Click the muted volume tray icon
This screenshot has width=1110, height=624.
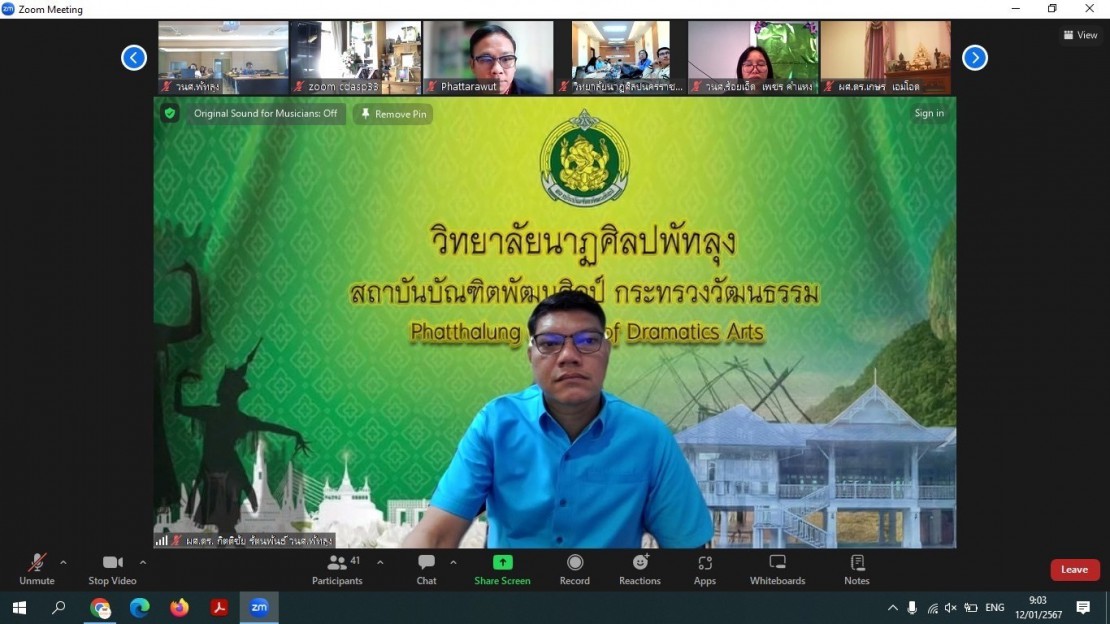[x=951, y=608]
